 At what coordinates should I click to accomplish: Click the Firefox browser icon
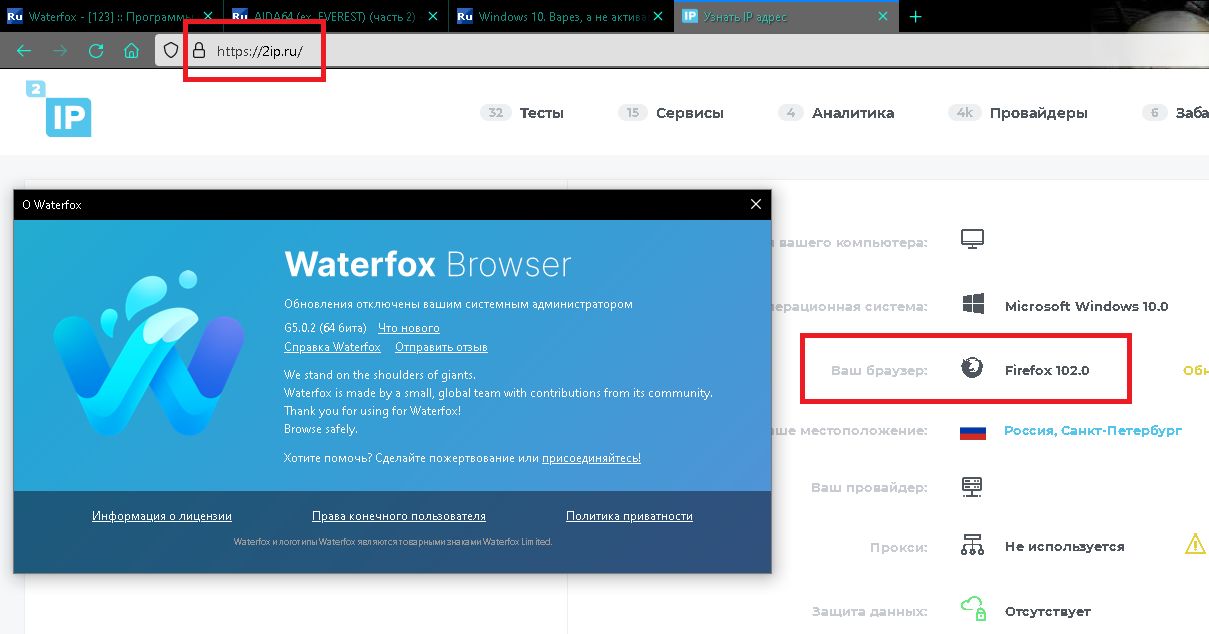coord(971,369)
